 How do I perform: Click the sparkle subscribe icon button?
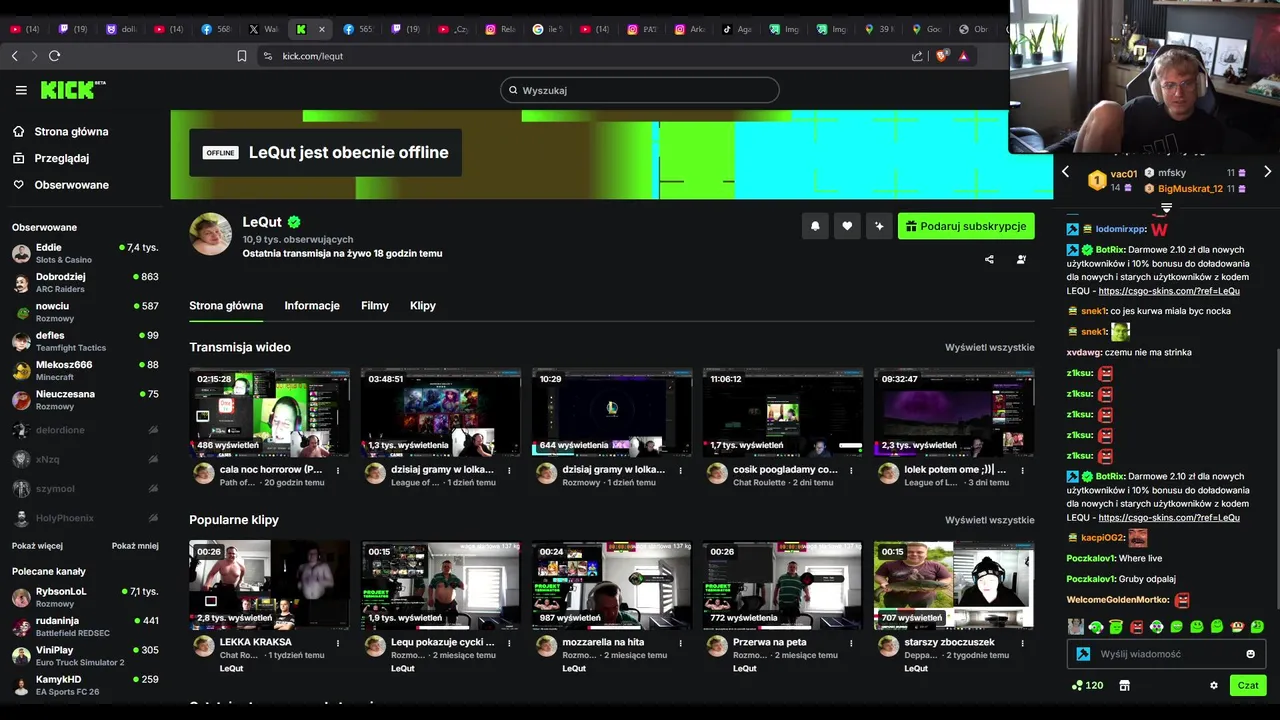pyautogui.click(x=879, y=226)
